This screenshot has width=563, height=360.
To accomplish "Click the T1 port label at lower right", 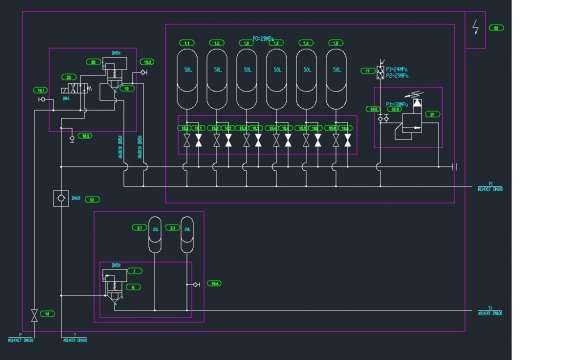I will point(490,311).
